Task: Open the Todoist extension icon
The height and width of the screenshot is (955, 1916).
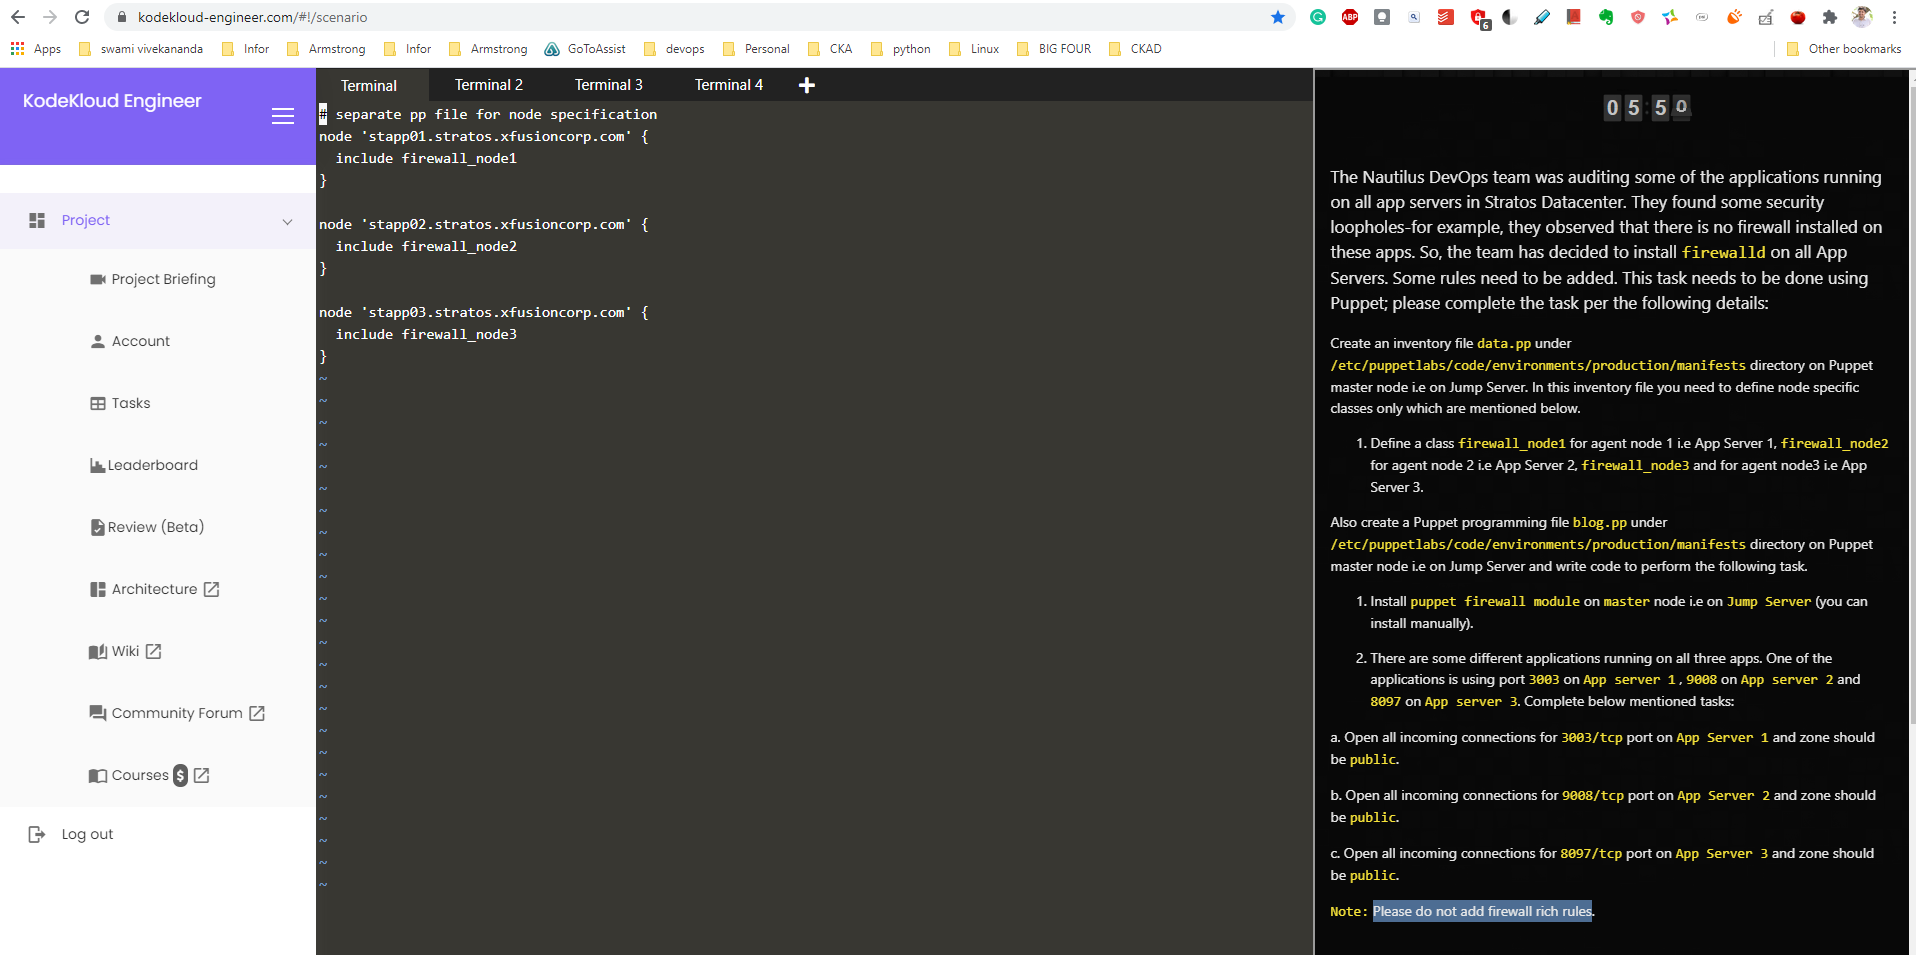Action: point(1446,17)
